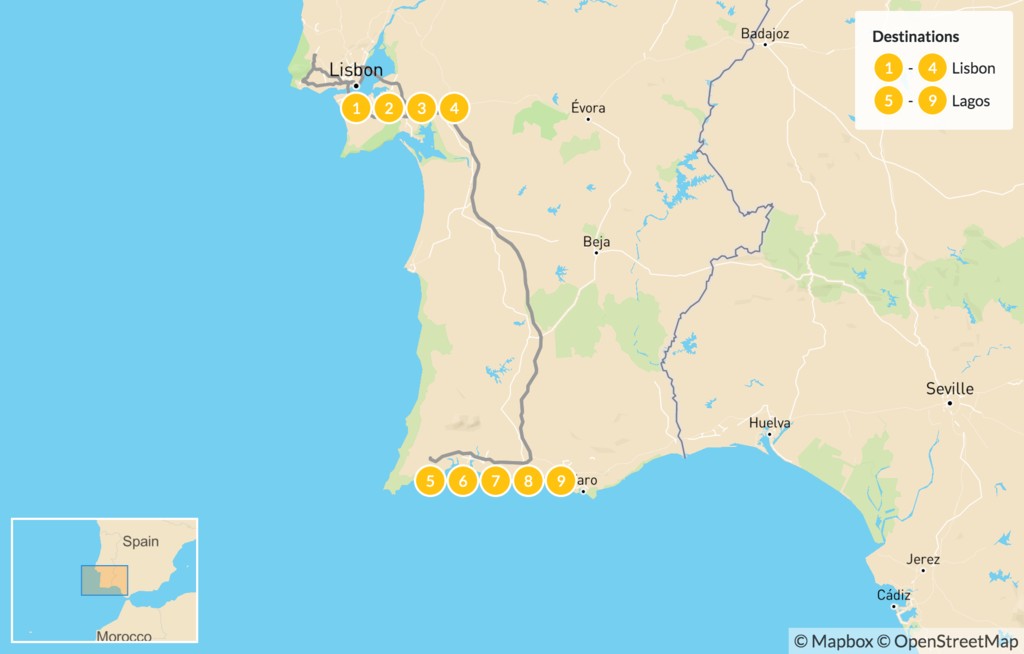The width and height of the screenshot is (1024, 654).
Task: Click the inset overview map thumbnail
Action: [x=104, y=580]
